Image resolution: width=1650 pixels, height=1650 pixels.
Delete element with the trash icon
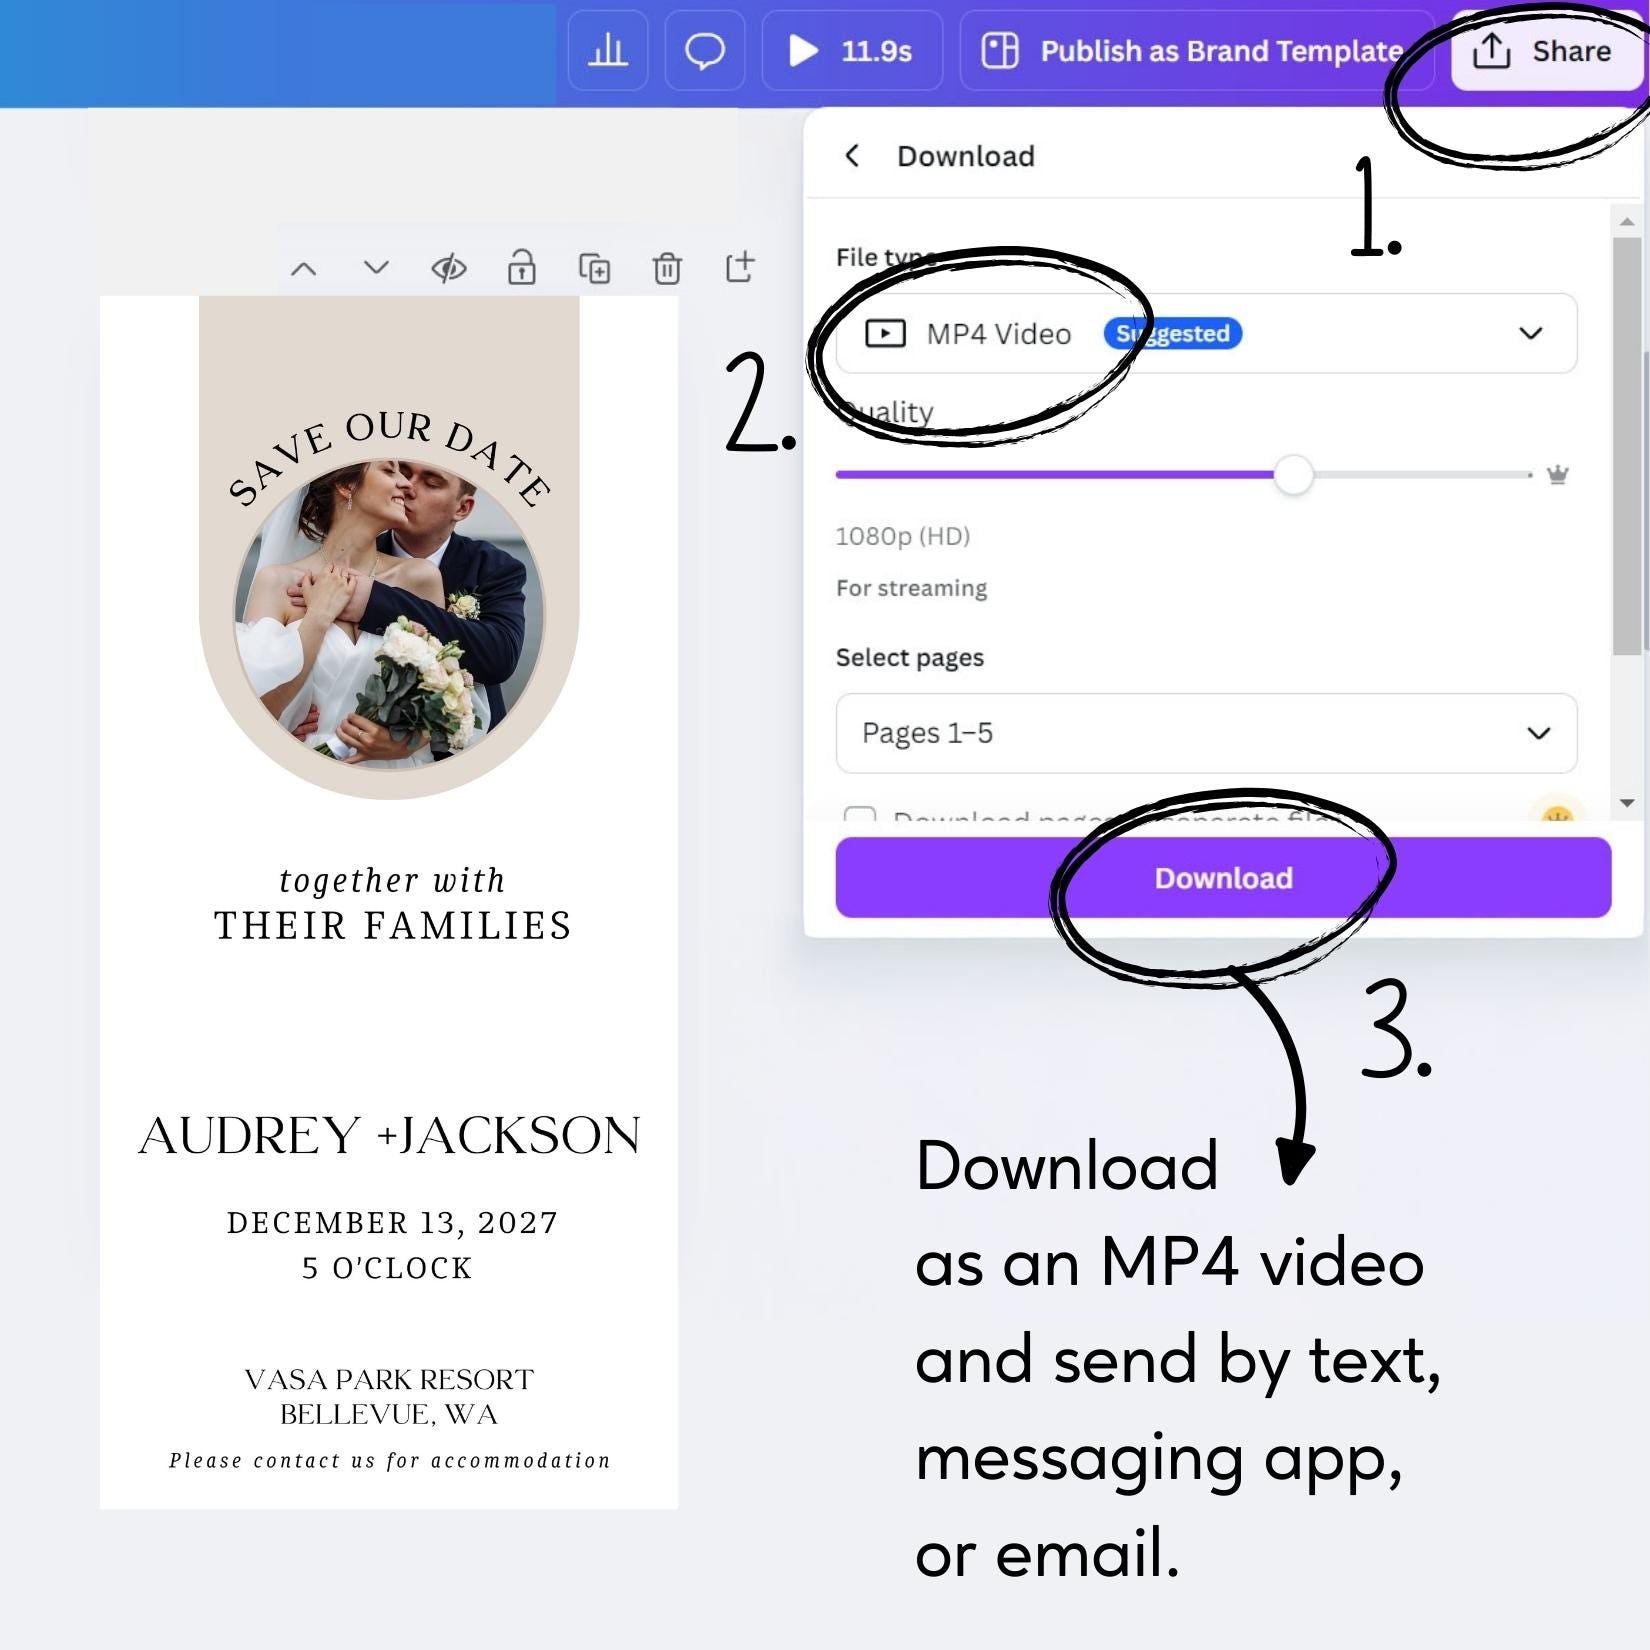667,267
